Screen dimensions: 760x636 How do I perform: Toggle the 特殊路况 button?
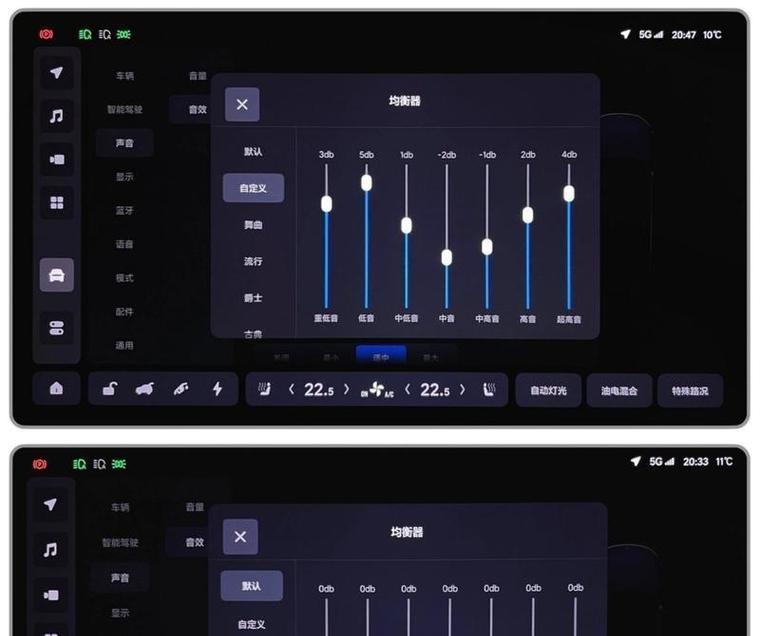(690, 390)
